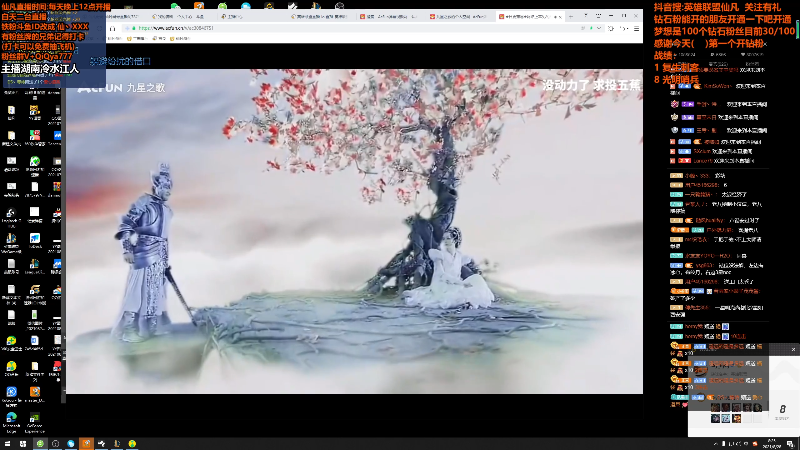Open GeForce Experience desktop shortcut
Screen dimensions: 800x450
point(35,421)
